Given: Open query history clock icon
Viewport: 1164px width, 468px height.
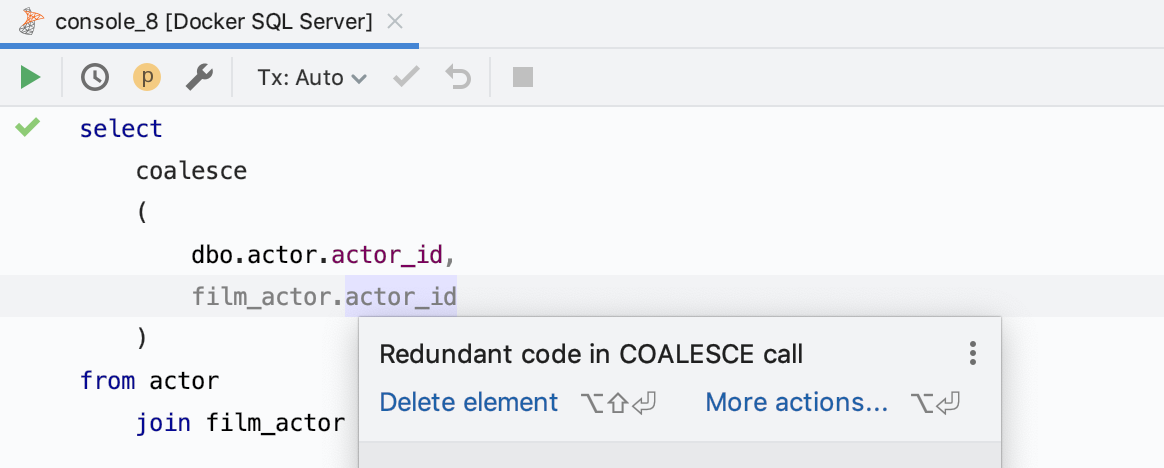Looking at the screenshot, I should point(94,77).
